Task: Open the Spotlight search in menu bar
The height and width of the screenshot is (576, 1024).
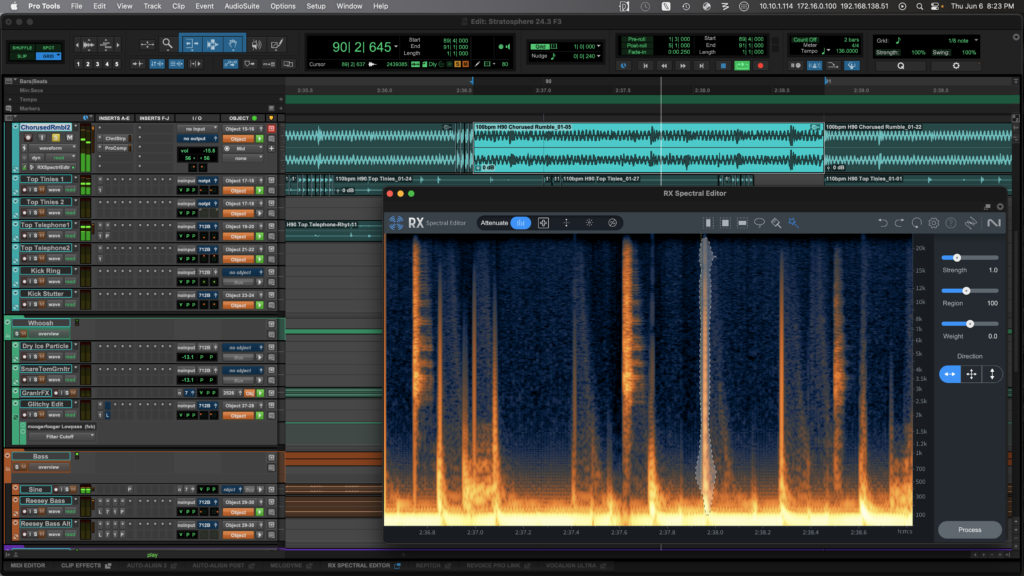Action: pos(919,6)
